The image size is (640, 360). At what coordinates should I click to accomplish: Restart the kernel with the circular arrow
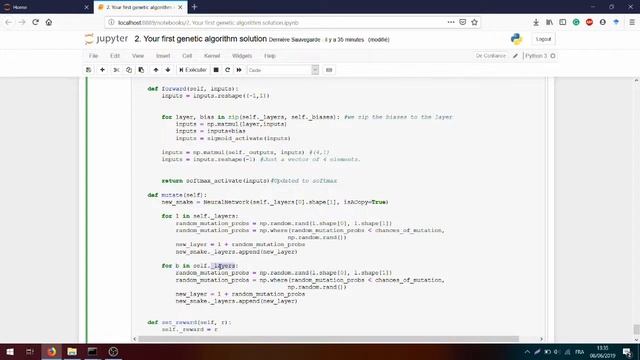(x=227, y=70)
